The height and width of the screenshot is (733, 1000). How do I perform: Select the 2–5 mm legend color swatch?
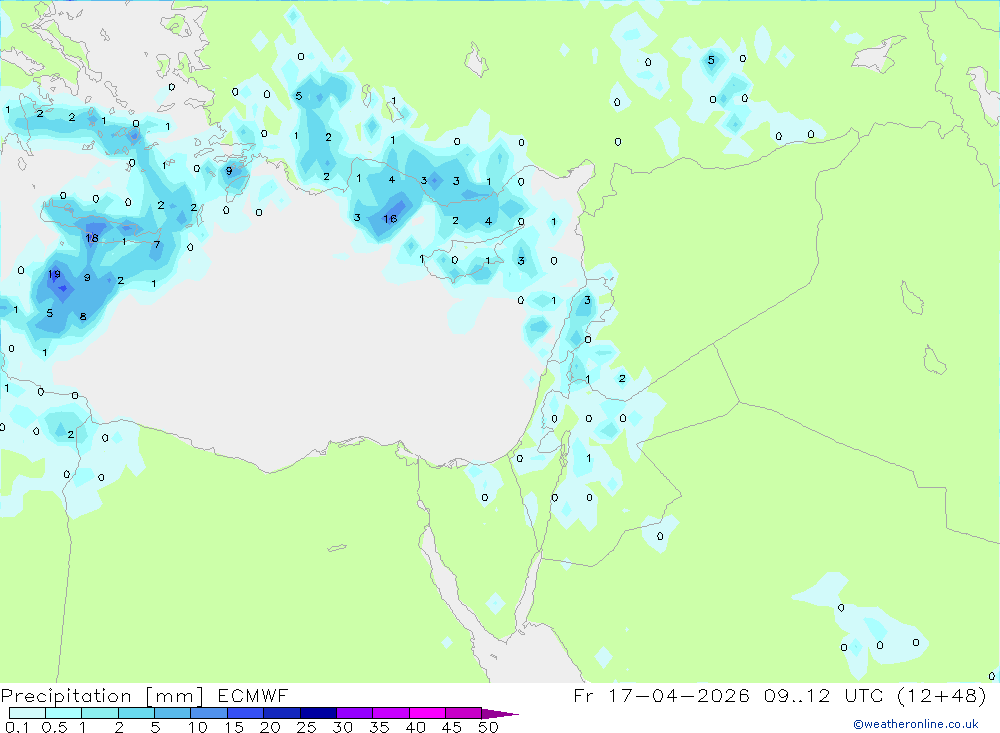[136, 713]
